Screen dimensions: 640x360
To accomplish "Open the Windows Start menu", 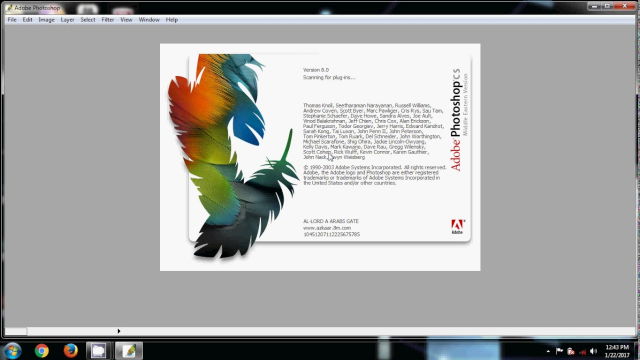I will [12, 351].
